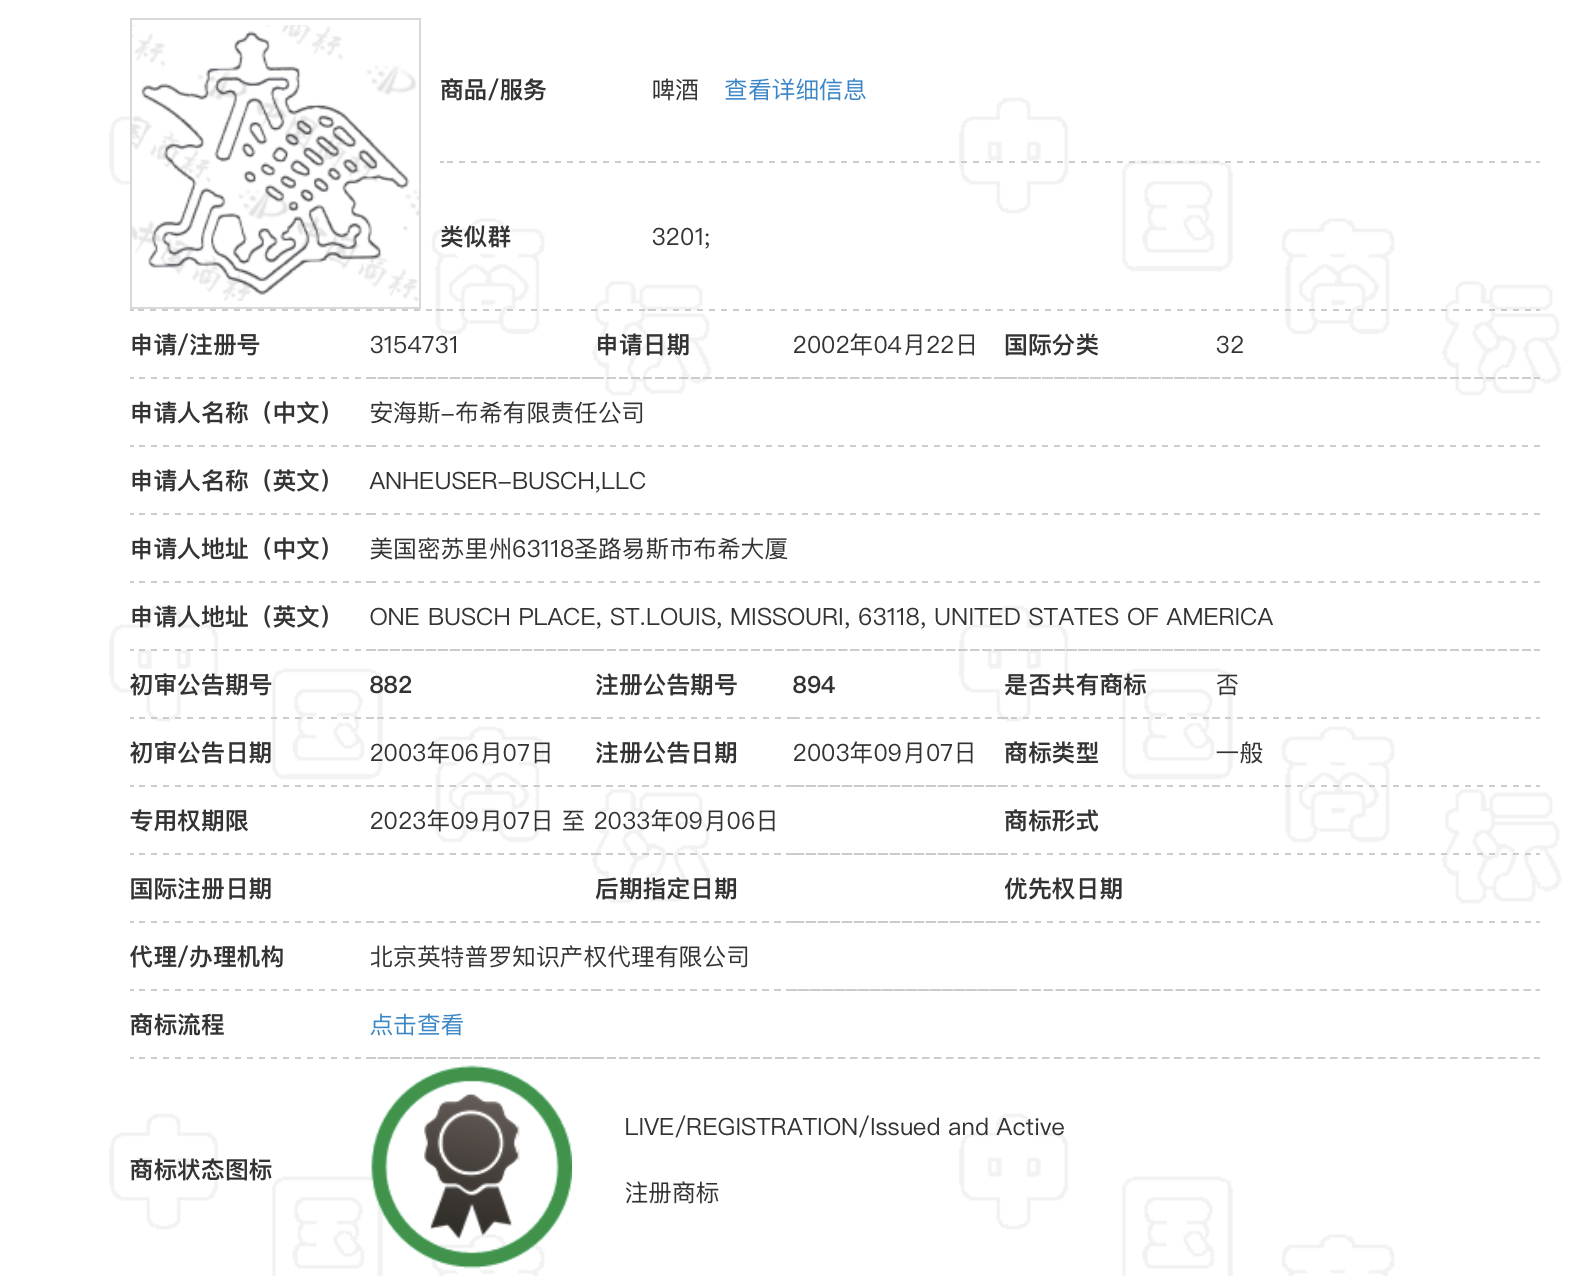Open the 点击查看 trademark process link
The image size is (1588, 1276).
[417, 1025]
